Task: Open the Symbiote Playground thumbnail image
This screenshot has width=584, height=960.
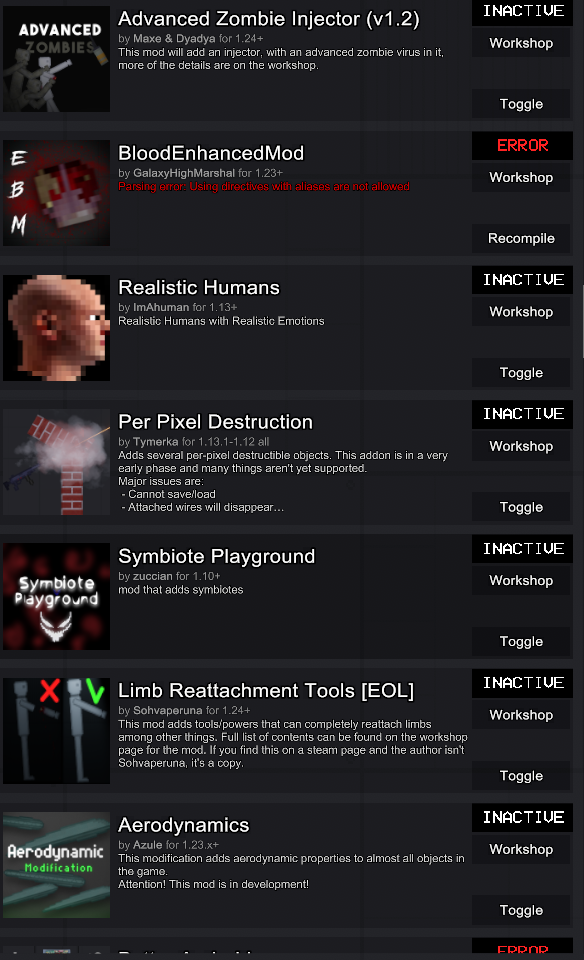Action: click(56, 596)
